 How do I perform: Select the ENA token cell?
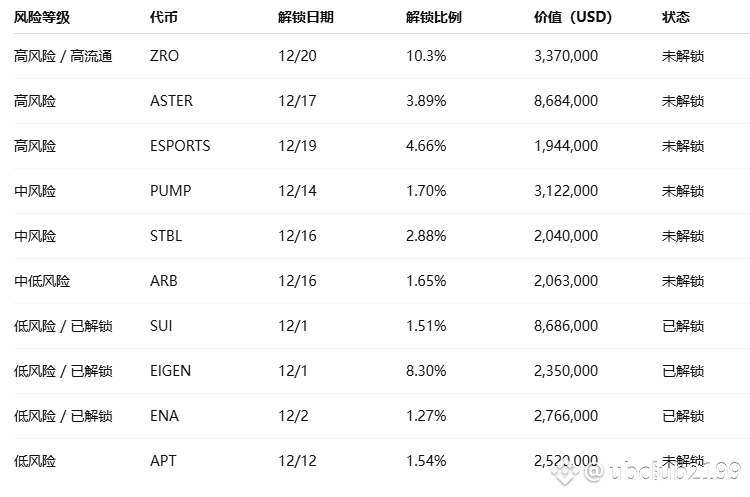(x=164, y=416)
